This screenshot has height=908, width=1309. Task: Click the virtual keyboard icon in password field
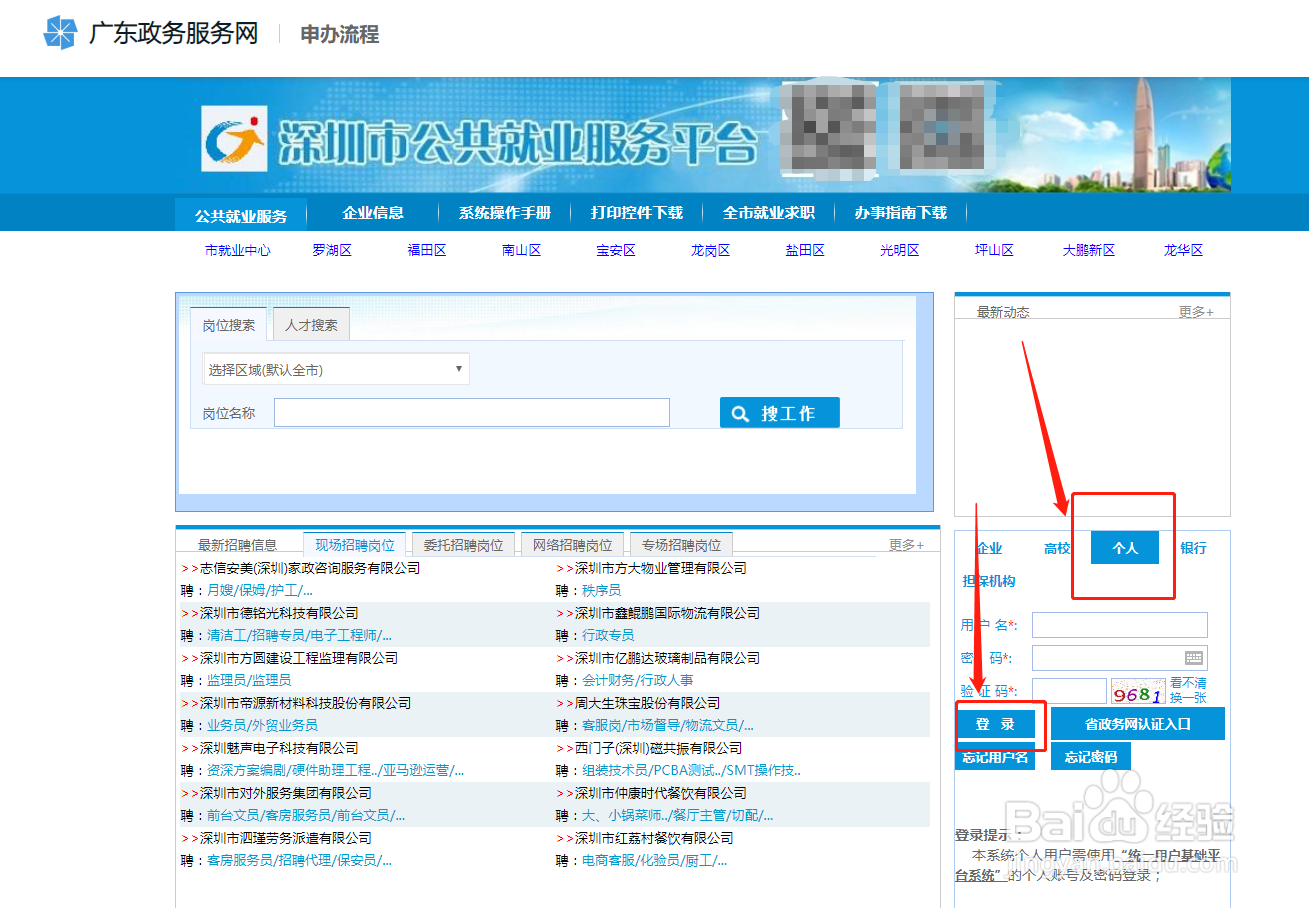click(x=1194, y=658)
